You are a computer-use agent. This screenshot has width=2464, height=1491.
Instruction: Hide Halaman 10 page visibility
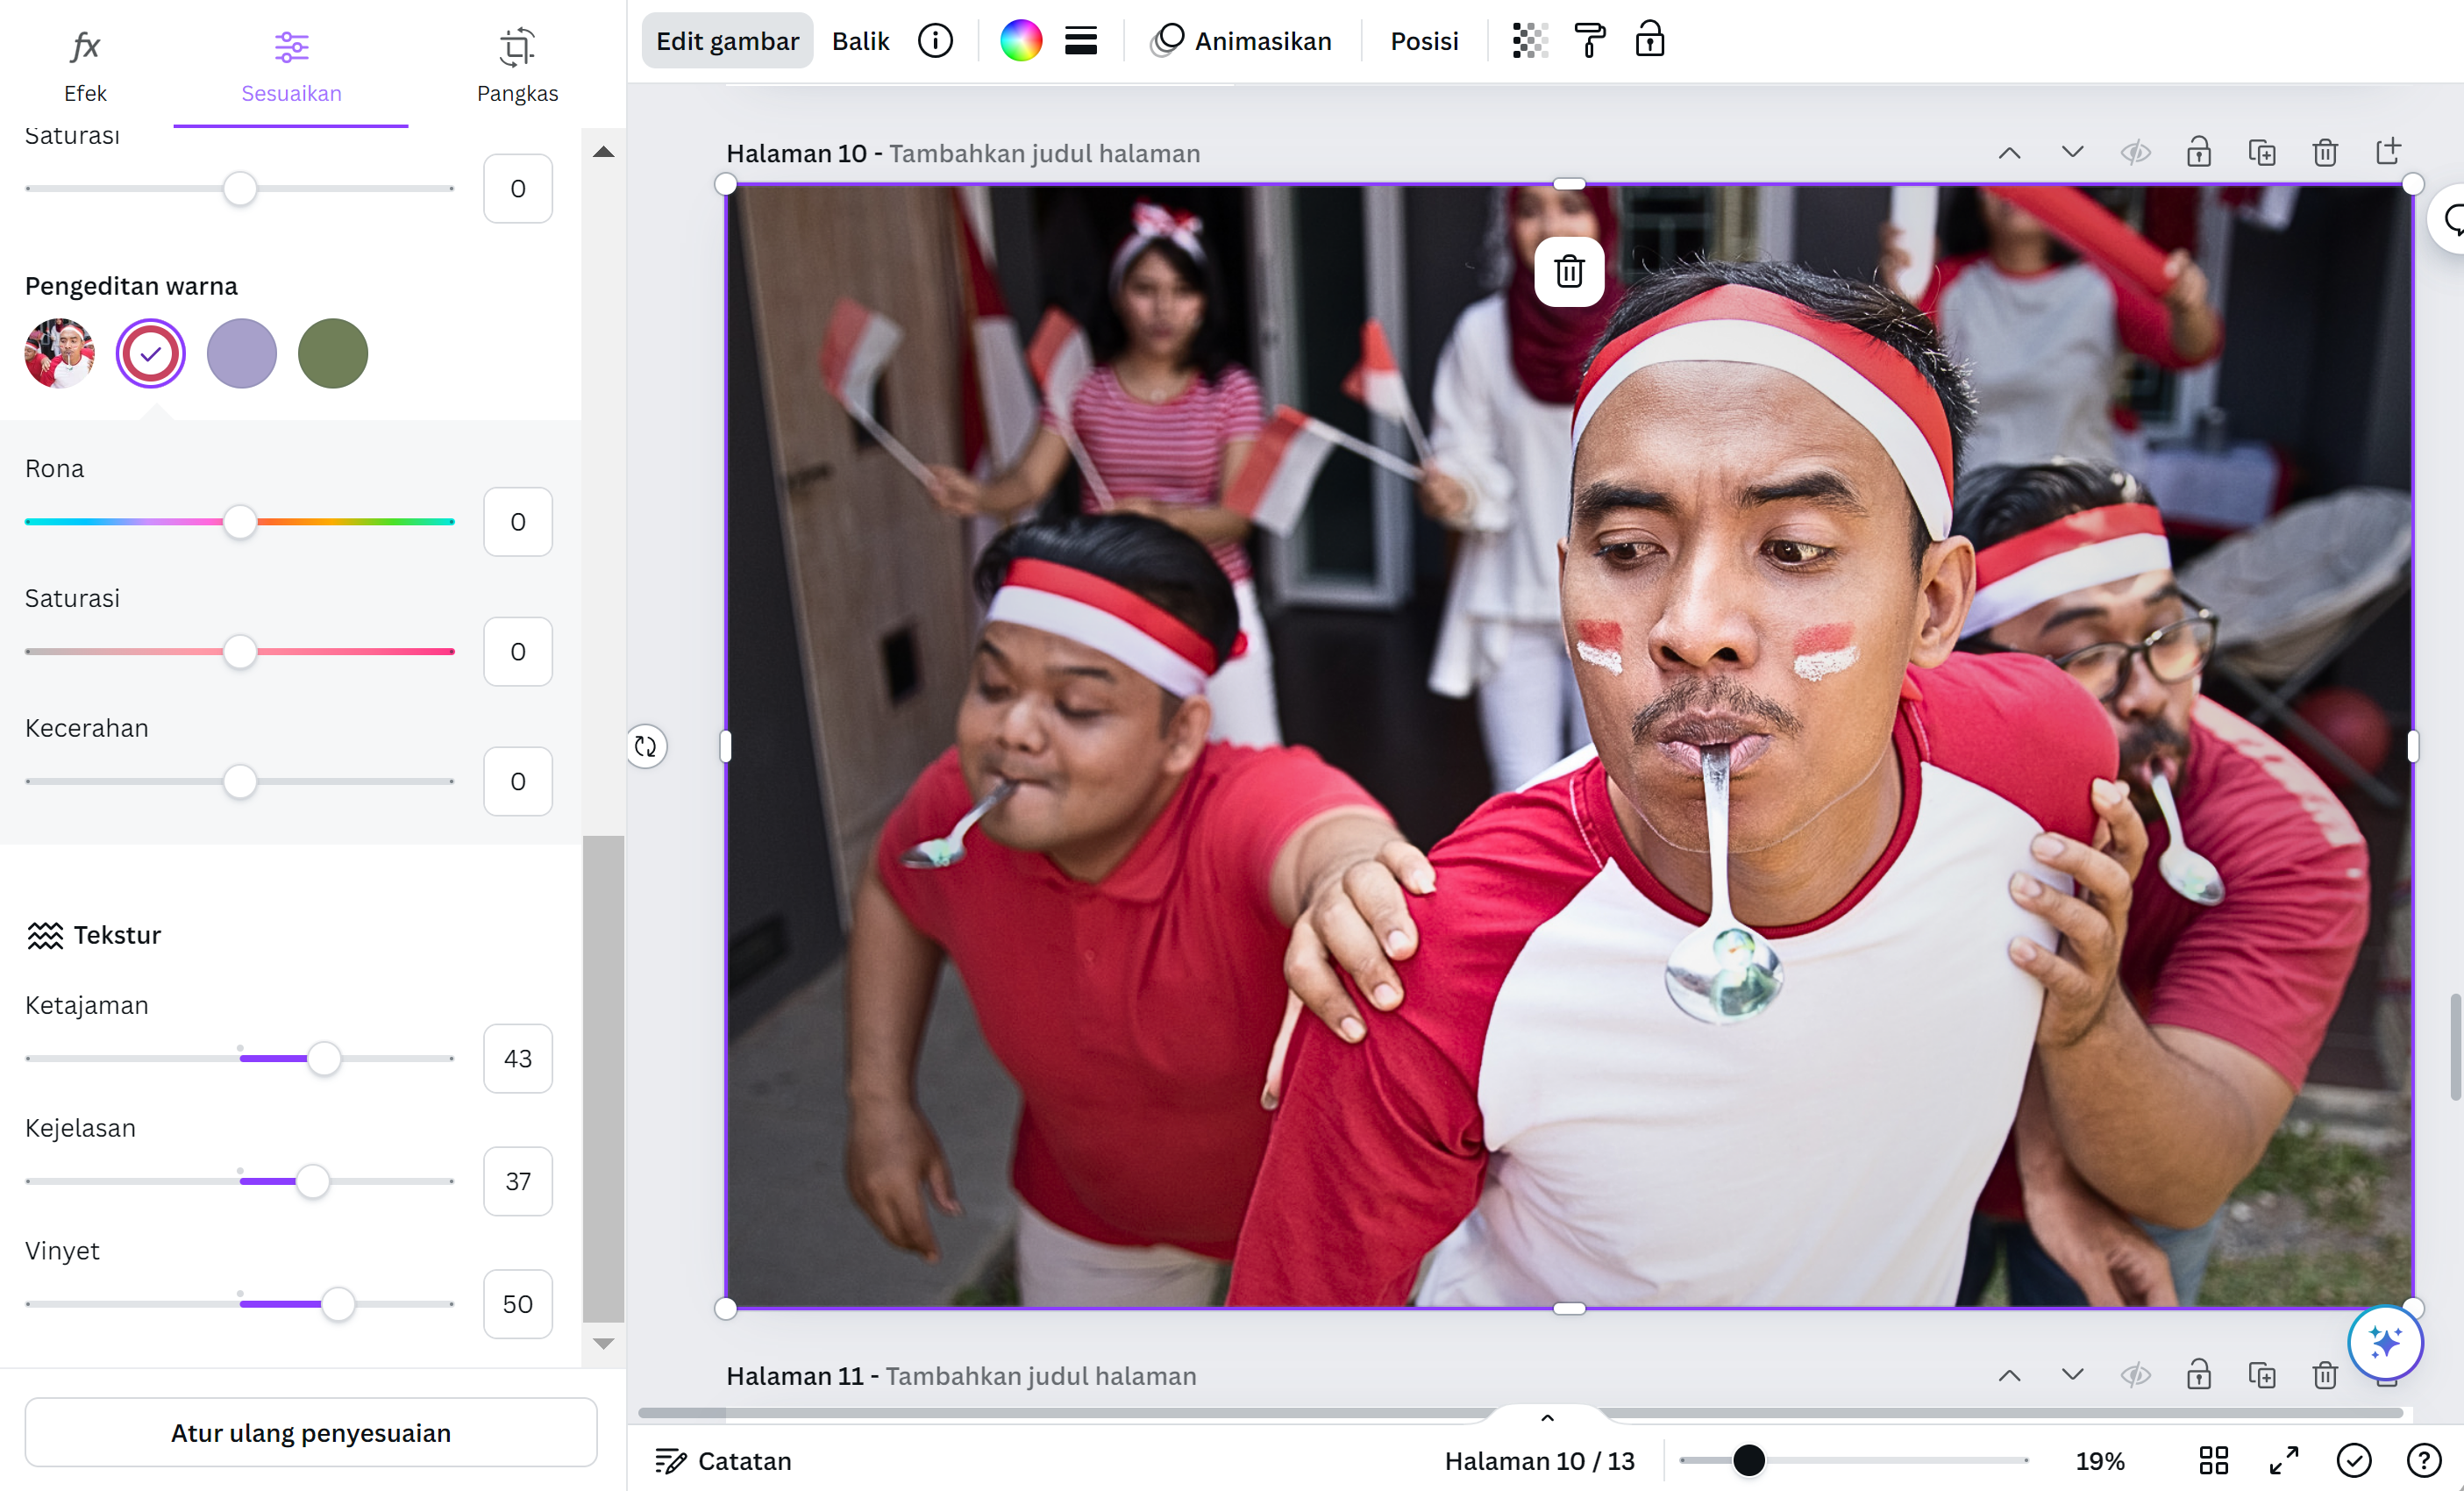click(x=2135, y=153)
